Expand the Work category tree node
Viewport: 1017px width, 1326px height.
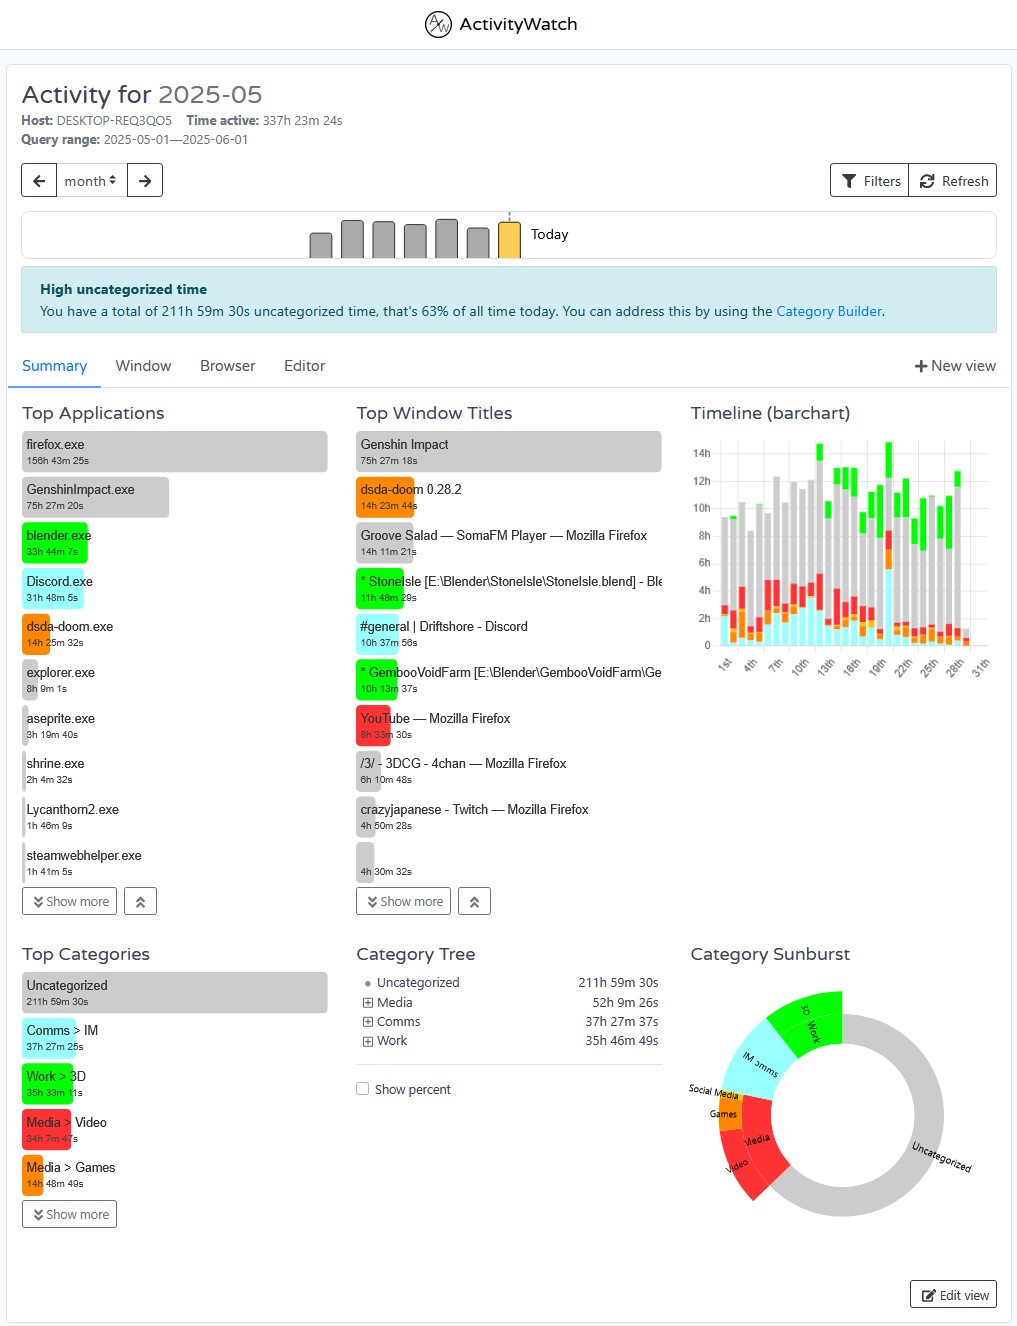pos(368,1041)
